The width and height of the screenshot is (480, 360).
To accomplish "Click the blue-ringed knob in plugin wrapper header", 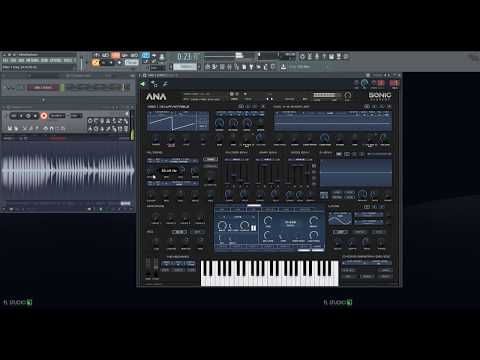I will pos(364,83).
